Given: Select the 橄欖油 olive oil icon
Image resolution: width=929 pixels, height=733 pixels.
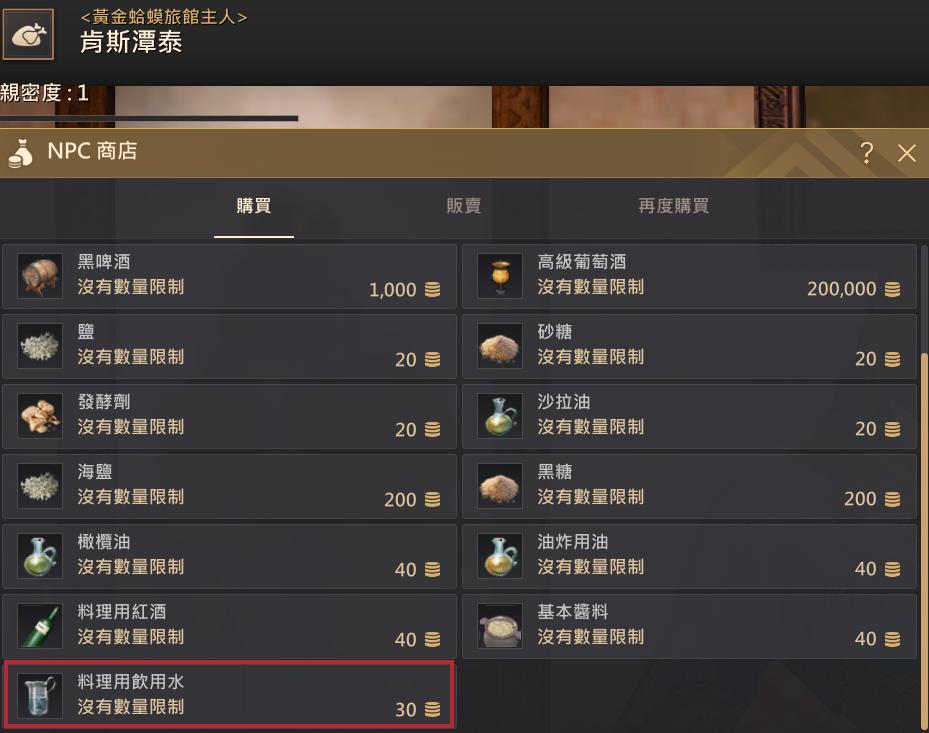Looking at the screenshot, I should [x=40, y=556].
